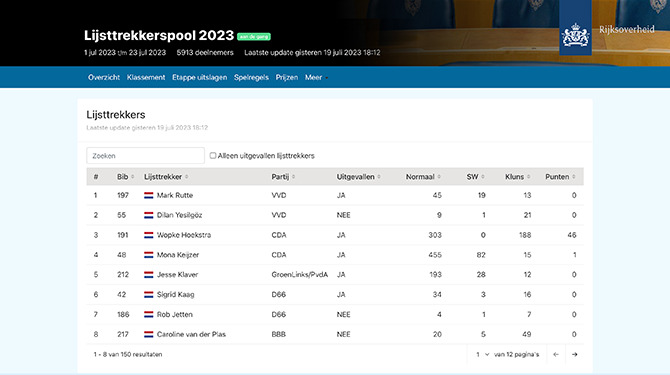Viewport: 670px width, 375px height.
Task: Click '5913 deelnemers' header text
Action: (x=205, y=53)
